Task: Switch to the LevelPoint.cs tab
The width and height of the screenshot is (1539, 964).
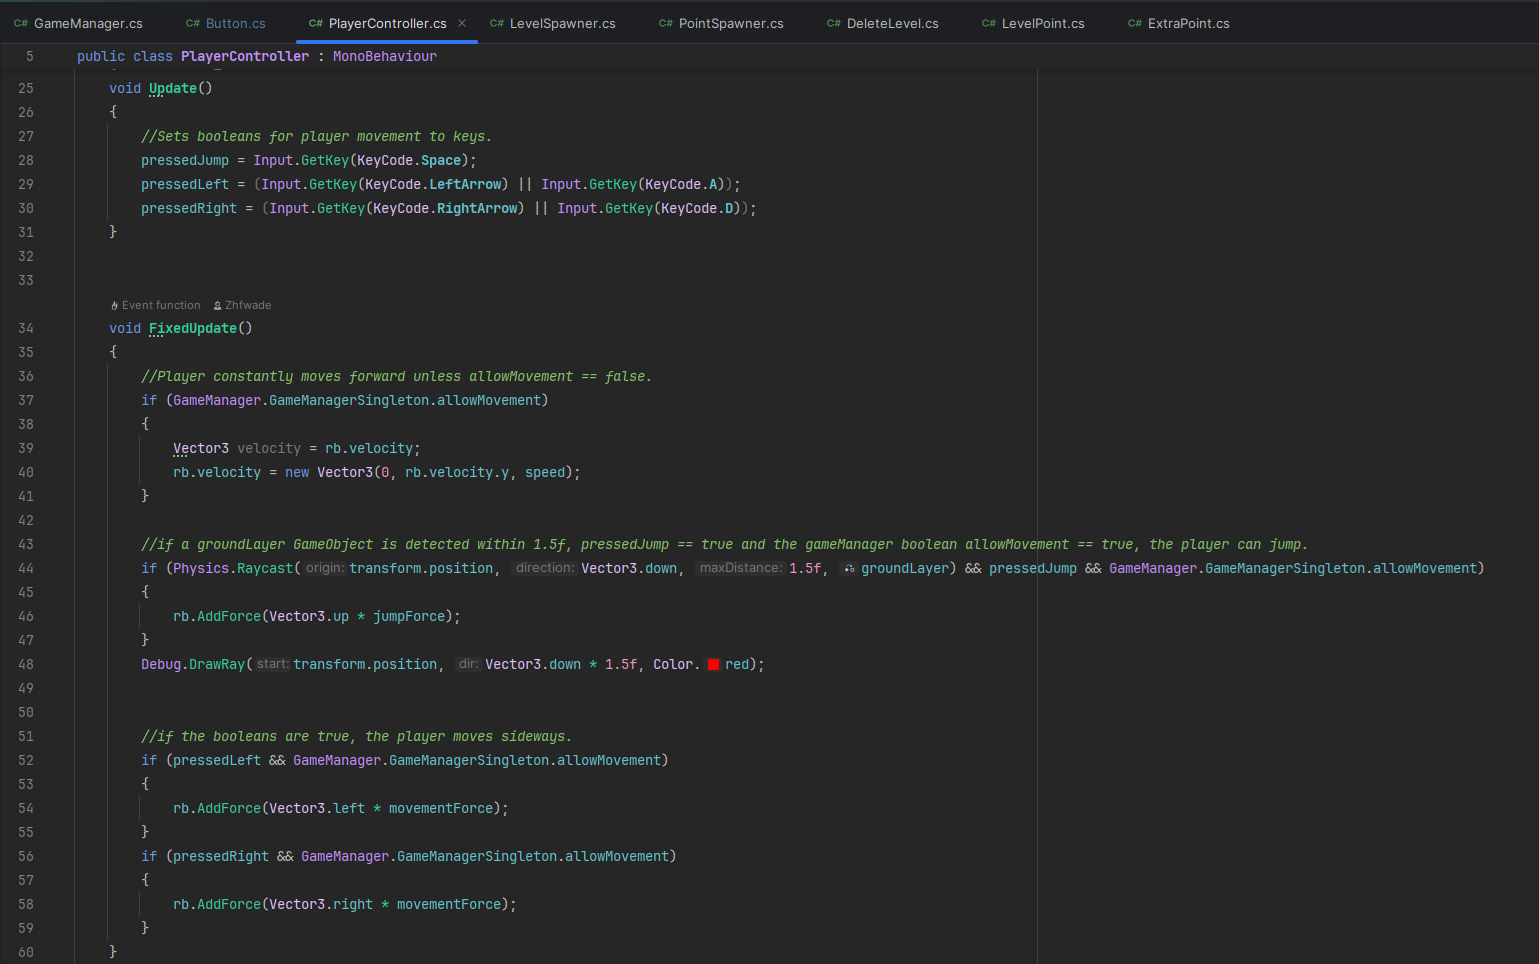Action: click(1033, 23)
